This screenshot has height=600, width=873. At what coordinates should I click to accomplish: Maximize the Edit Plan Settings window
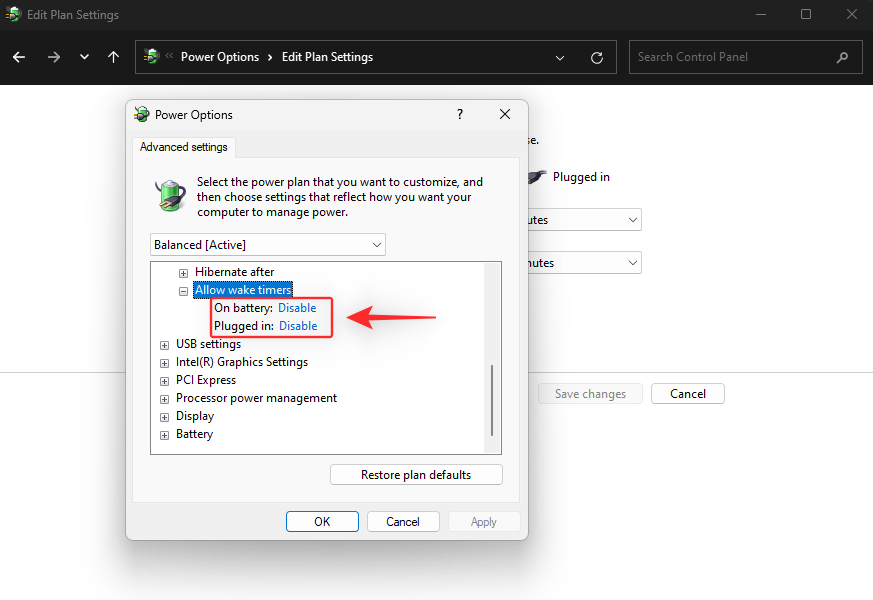click(806, 14)
